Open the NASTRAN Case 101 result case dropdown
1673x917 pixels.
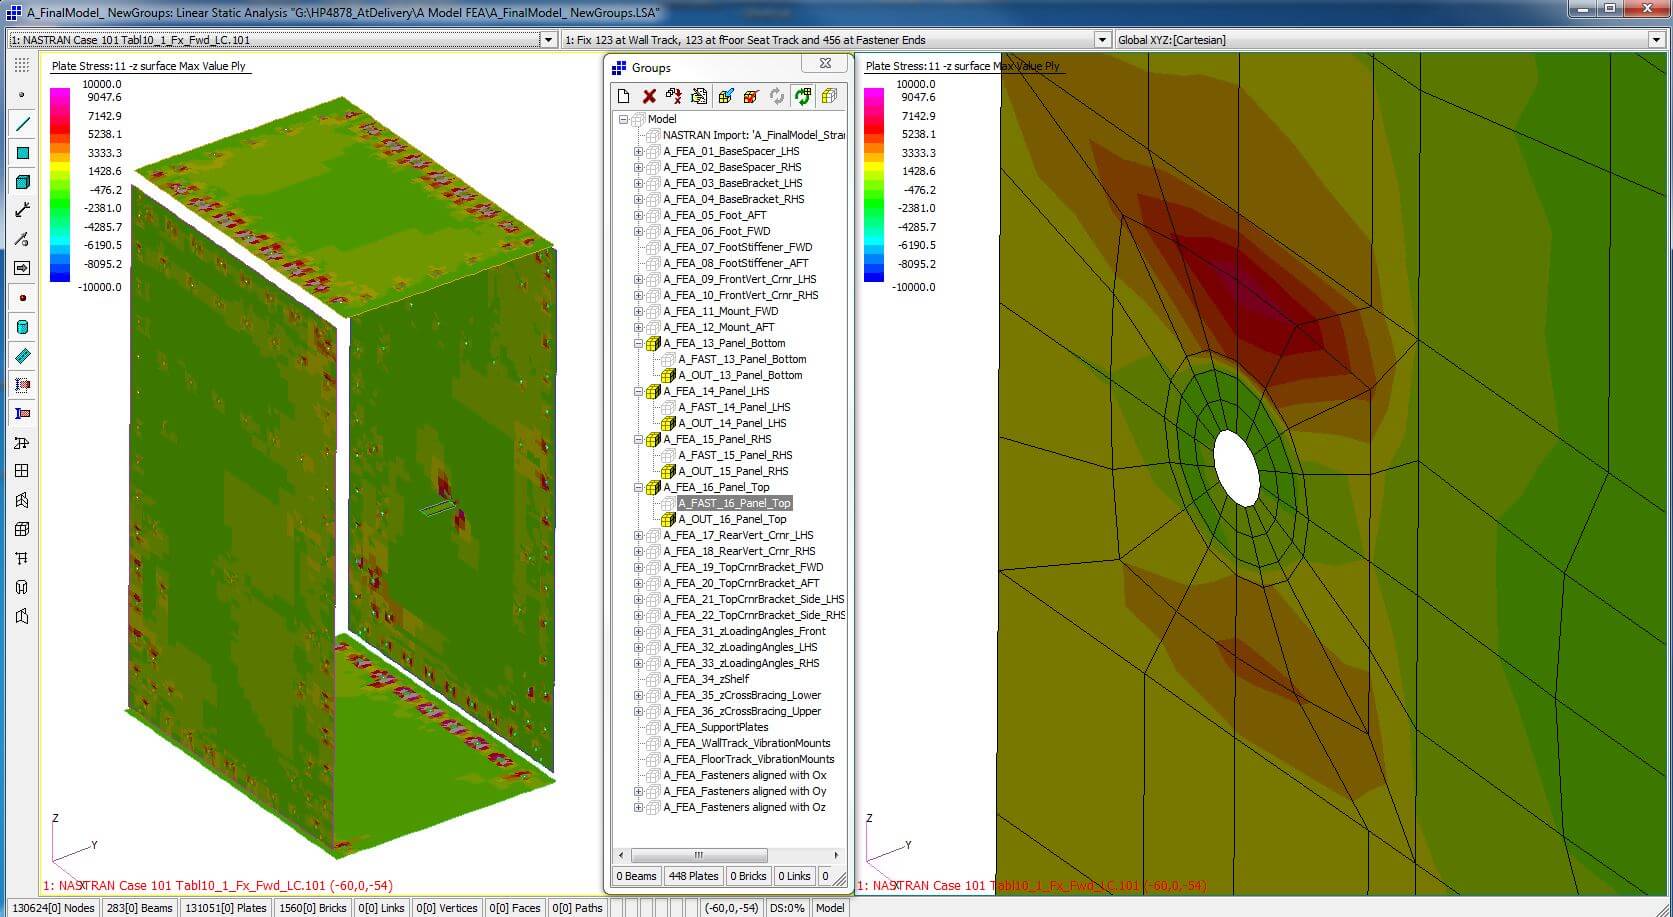[549, 40]
